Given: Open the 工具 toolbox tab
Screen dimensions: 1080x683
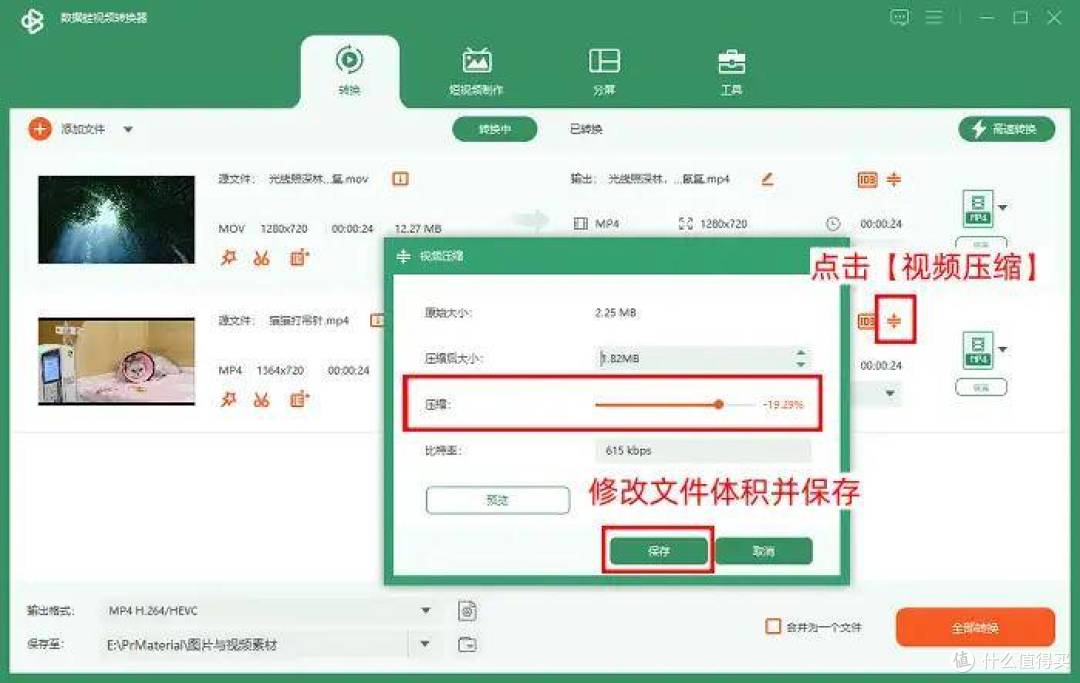Looking at the screenshot, I should (x=731, y=70).
